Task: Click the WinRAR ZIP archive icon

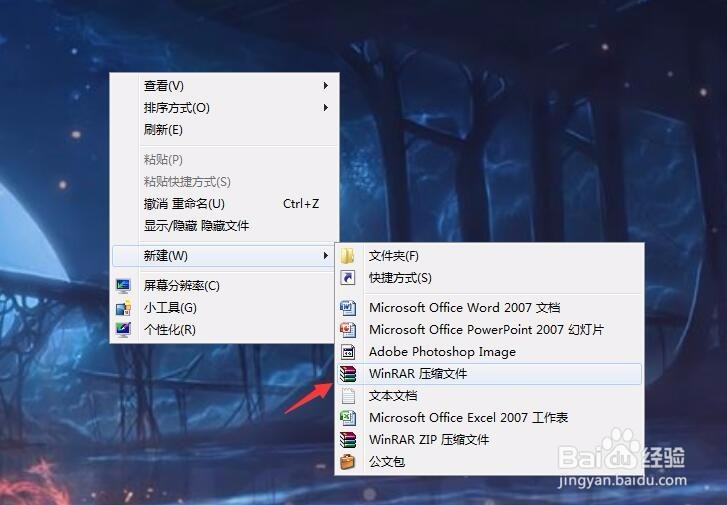Action: pos(348,440)
